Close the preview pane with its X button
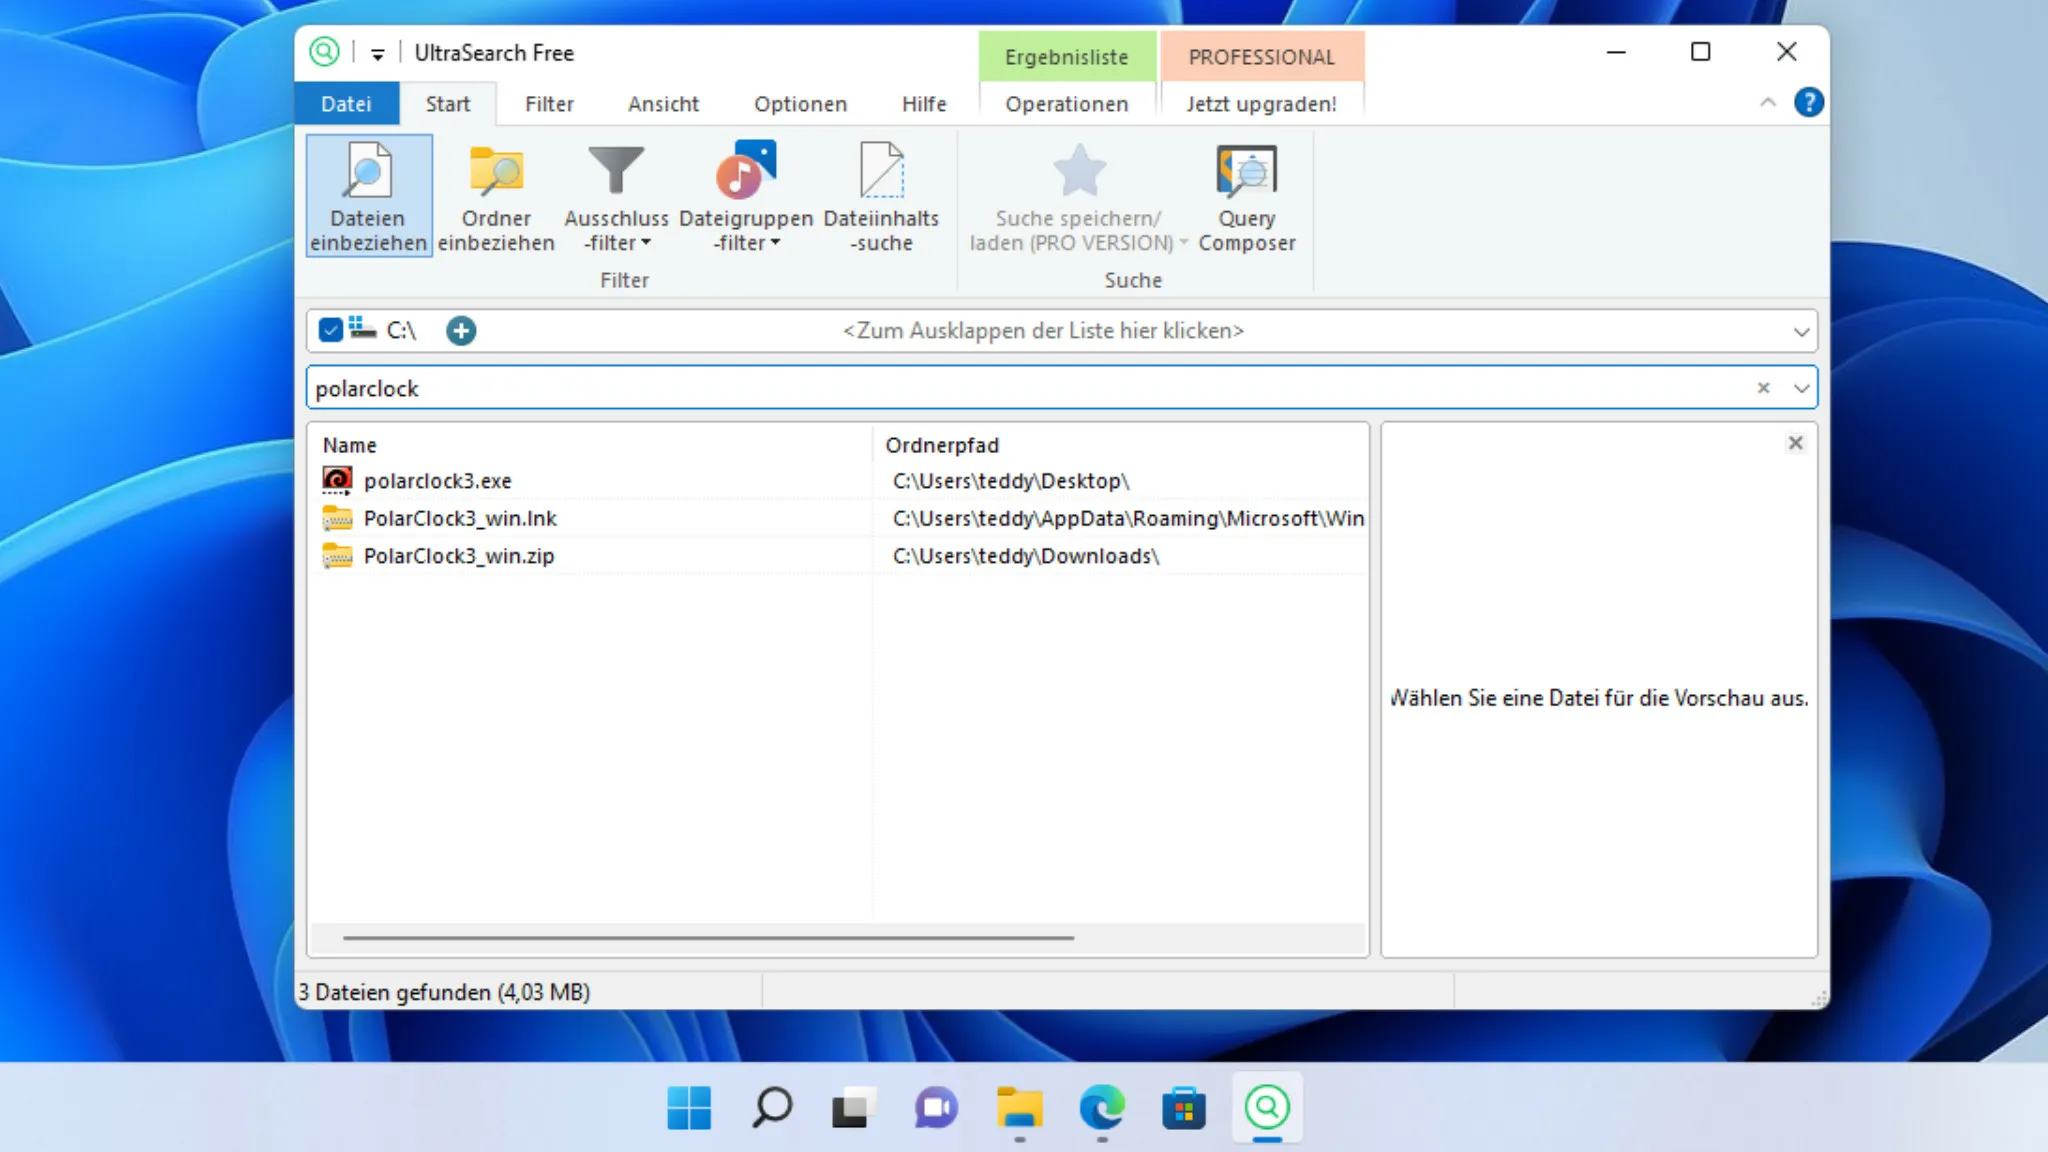The width and height of the screenshot is (2048, 1152). pyautogui.click(x=1796, y=442)
